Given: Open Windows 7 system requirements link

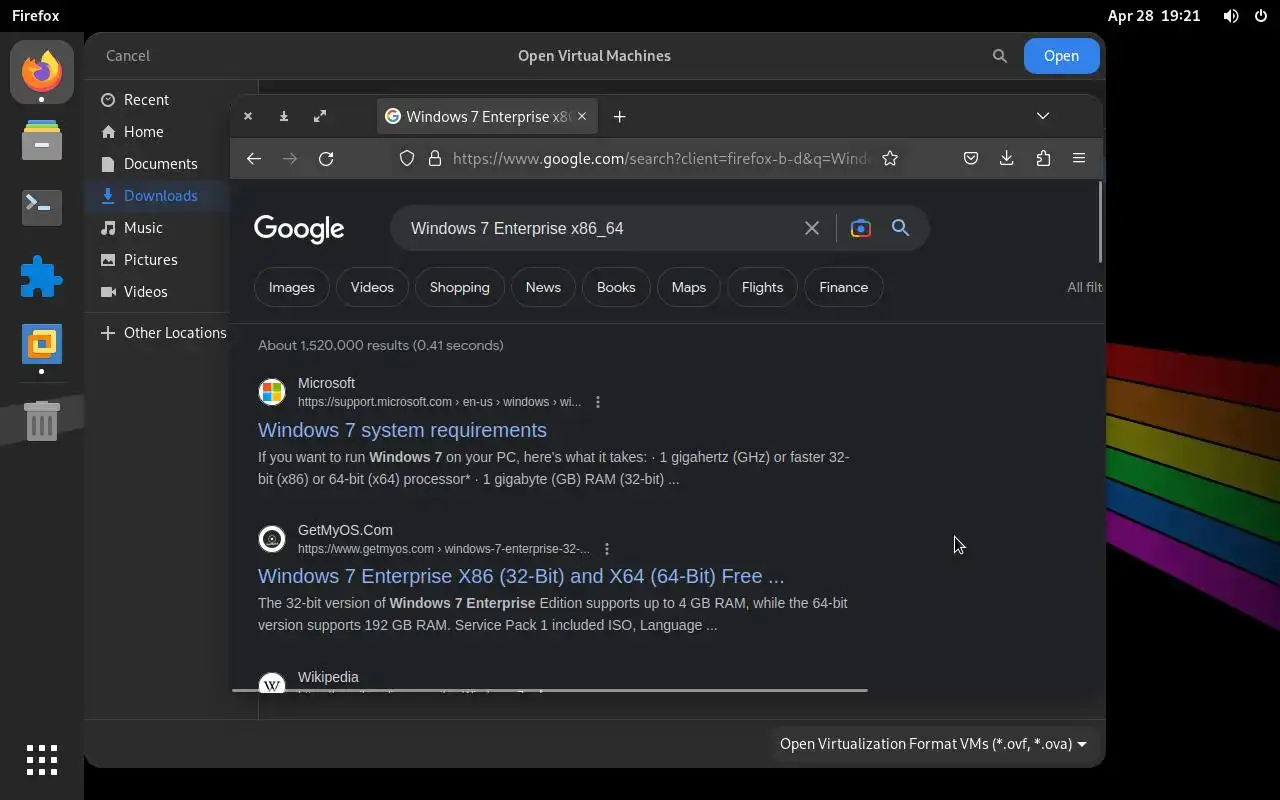Looking at the screenshot, I should (x=402, y=430).
